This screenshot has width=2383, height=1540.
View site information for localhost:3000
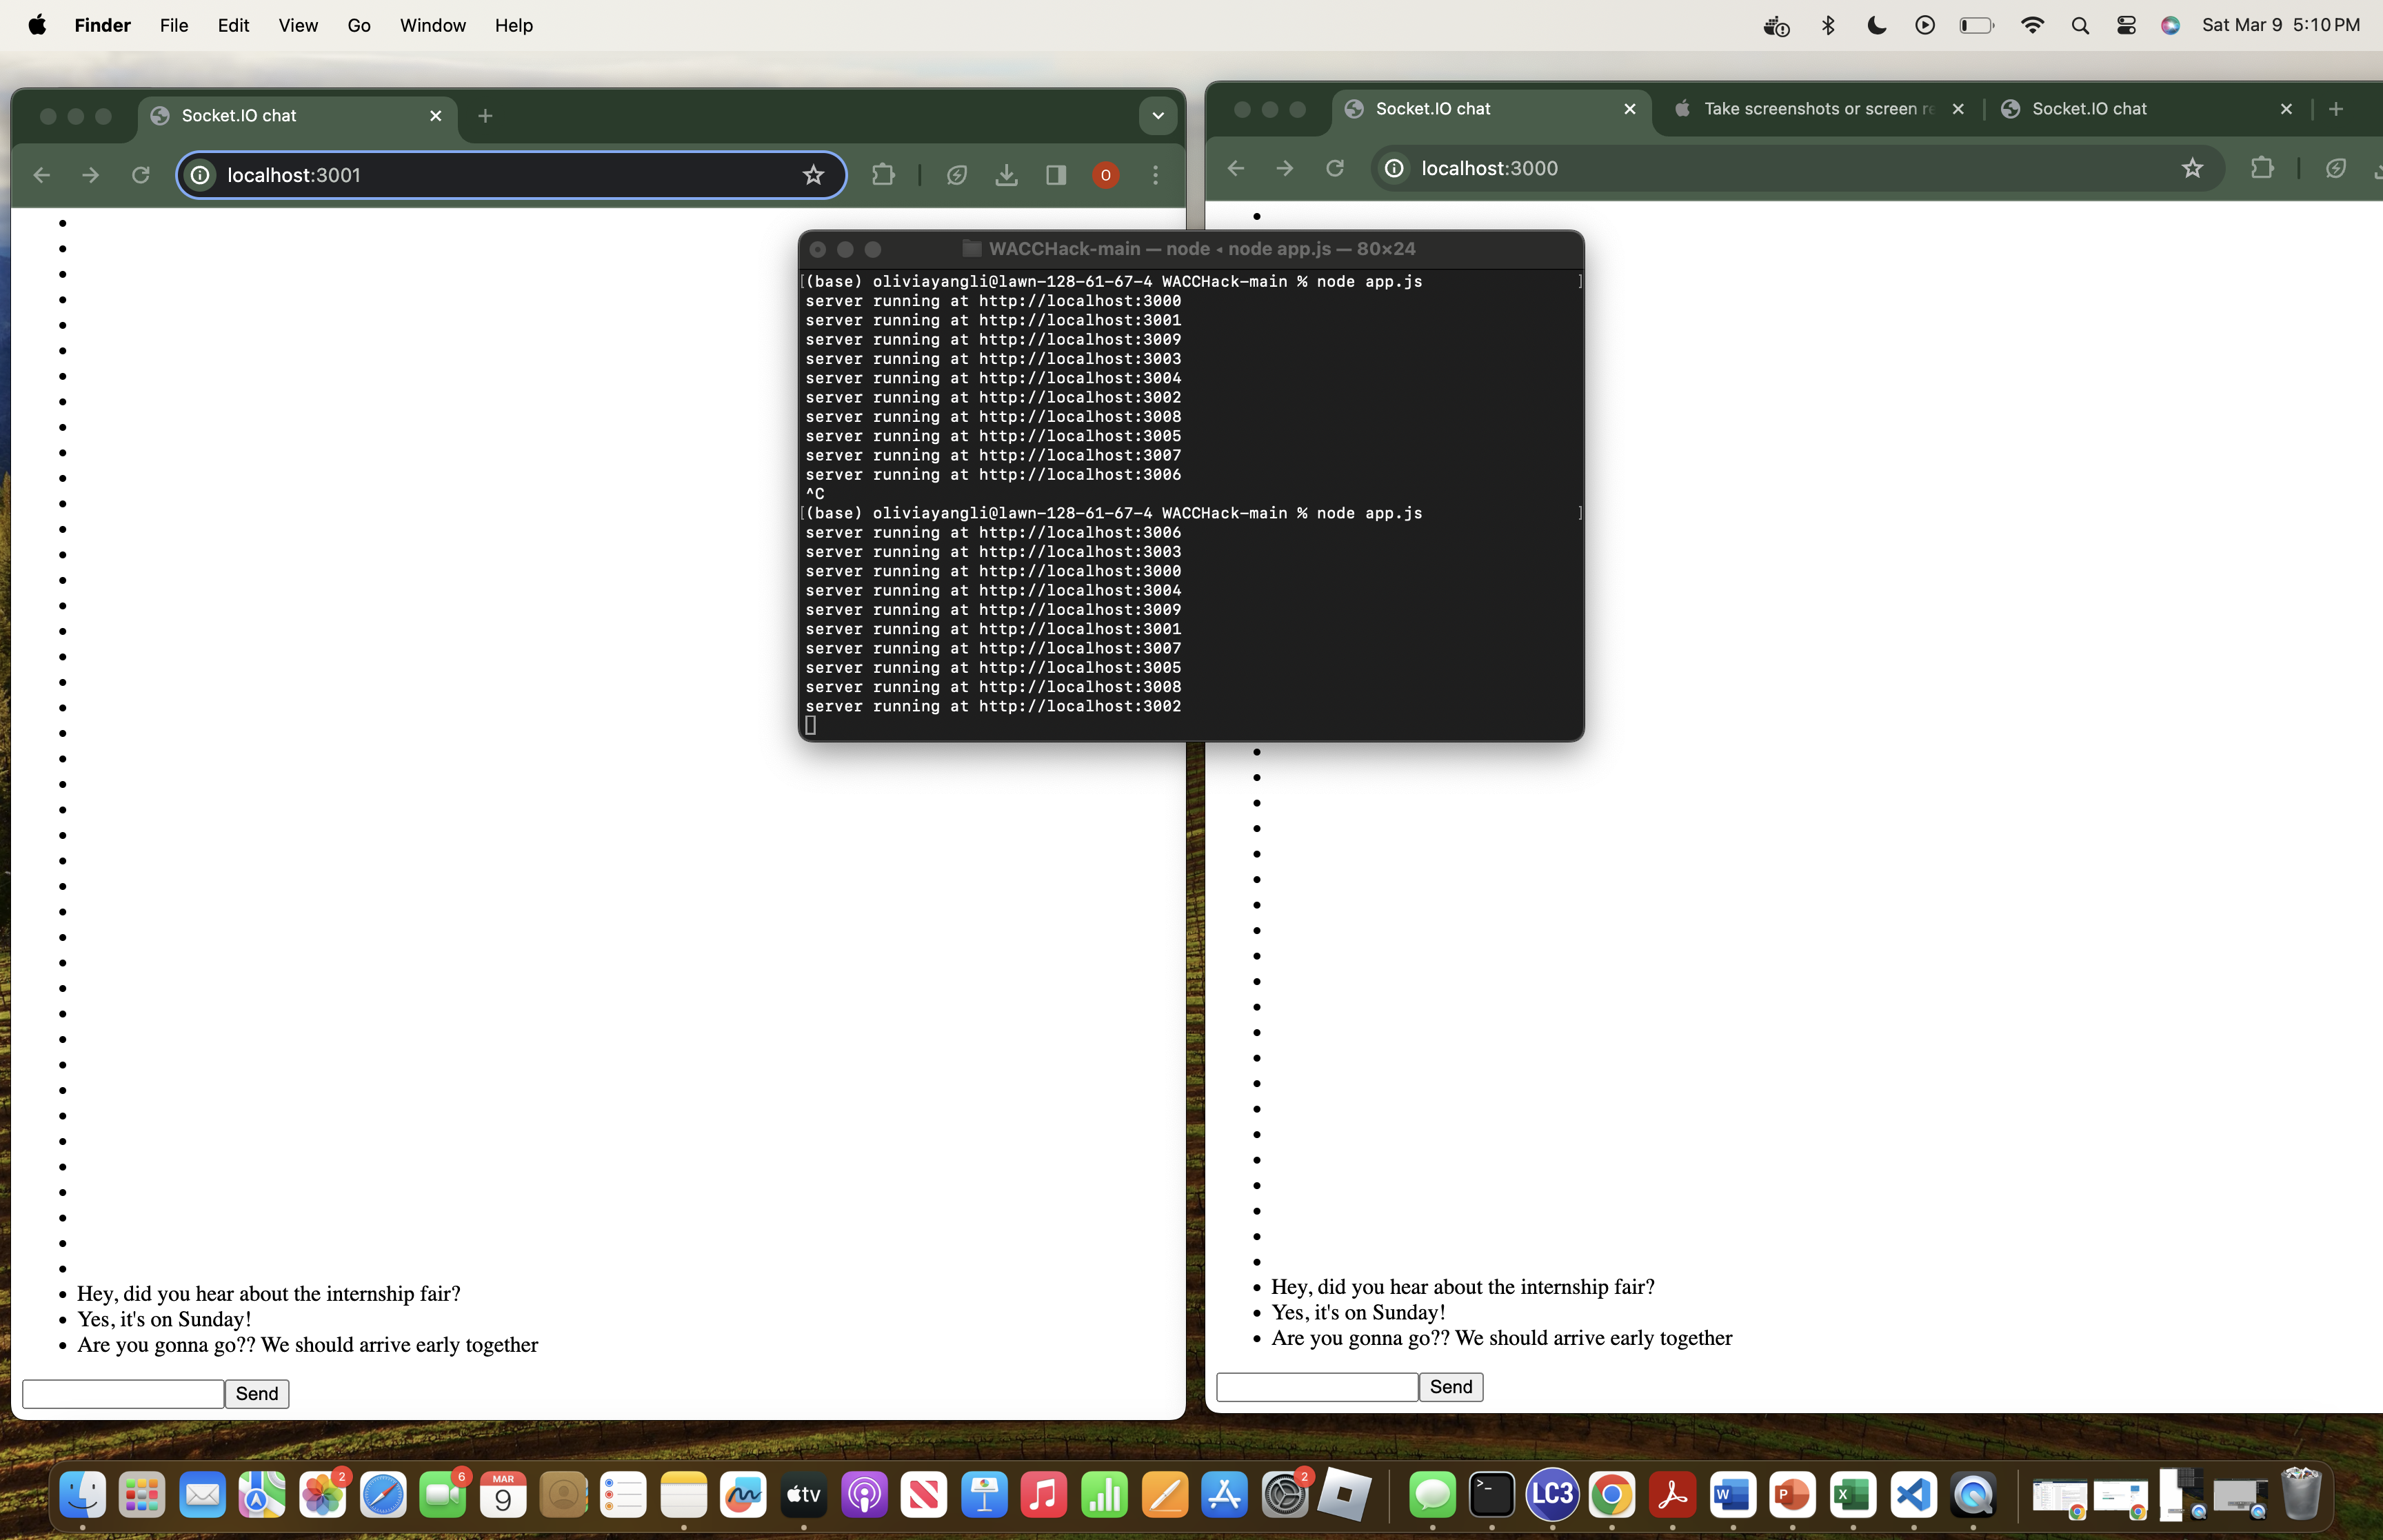pos(1394,168)
